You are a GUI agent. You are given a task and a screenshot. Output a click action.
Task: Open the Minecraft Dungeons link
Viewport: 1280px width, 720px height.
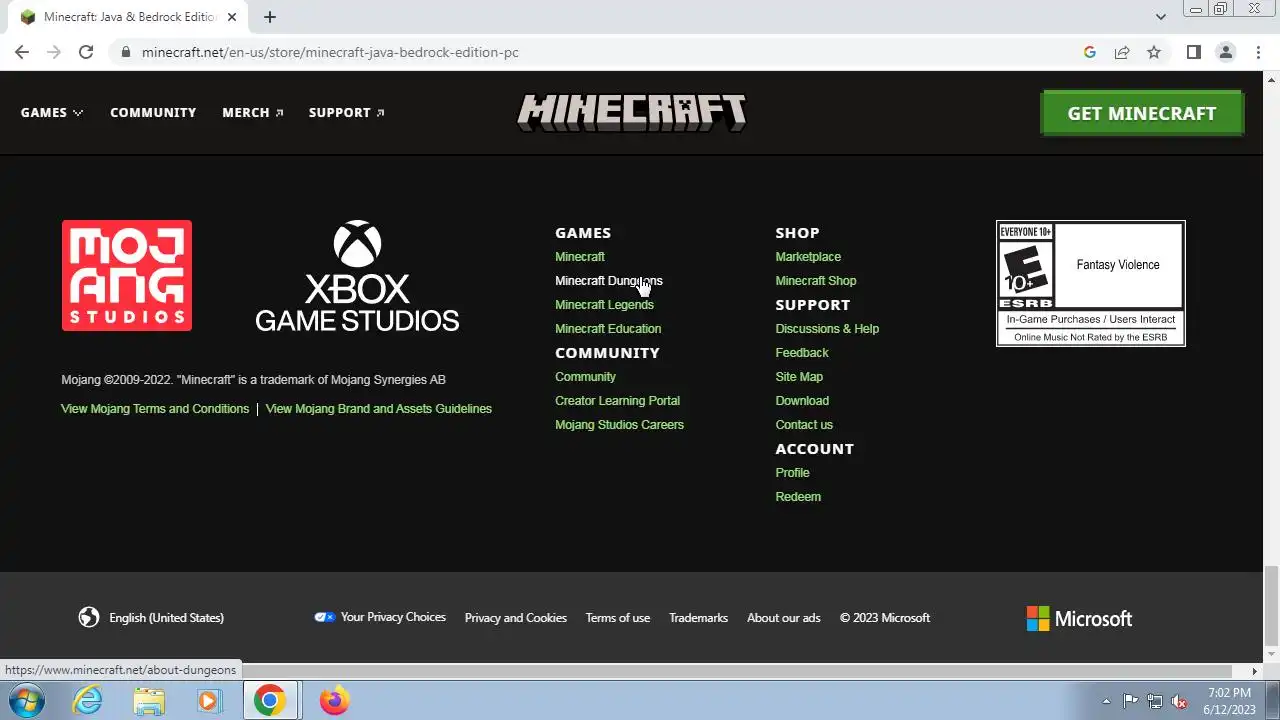[609, 281]
